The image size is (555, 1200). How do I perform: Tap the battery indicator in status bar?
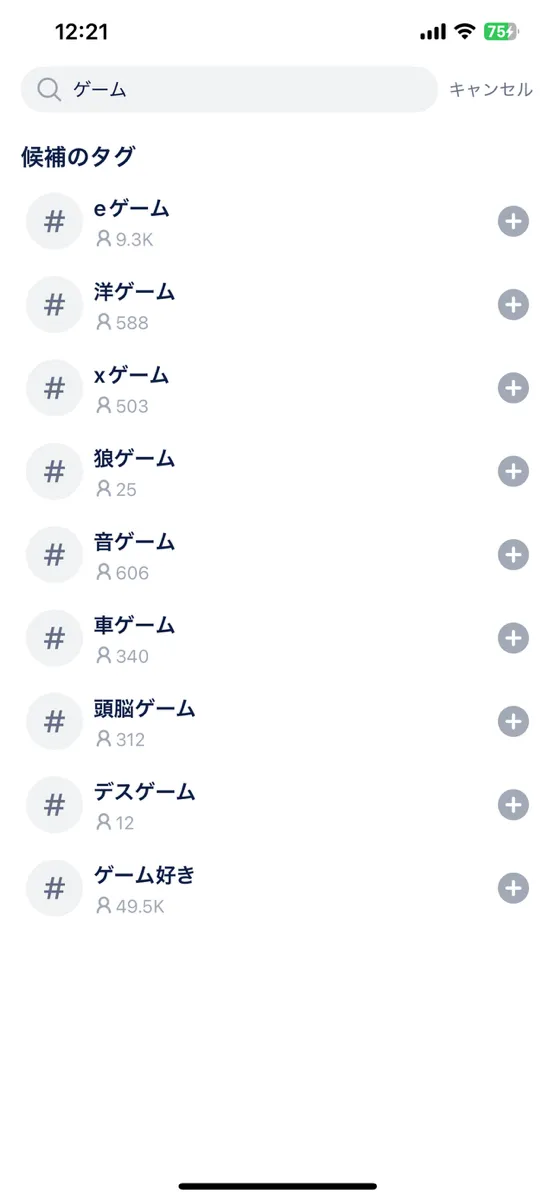(x=501, y=32)
